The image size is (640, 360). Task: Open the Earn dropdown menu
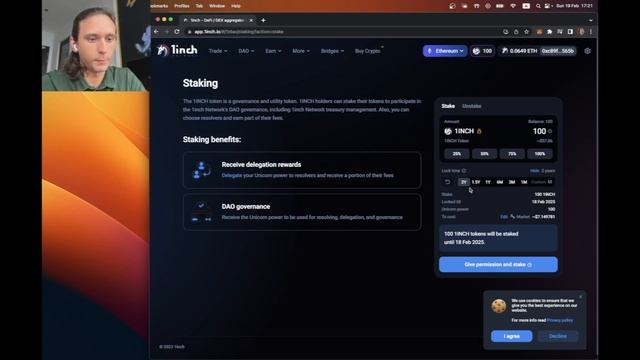273,51
